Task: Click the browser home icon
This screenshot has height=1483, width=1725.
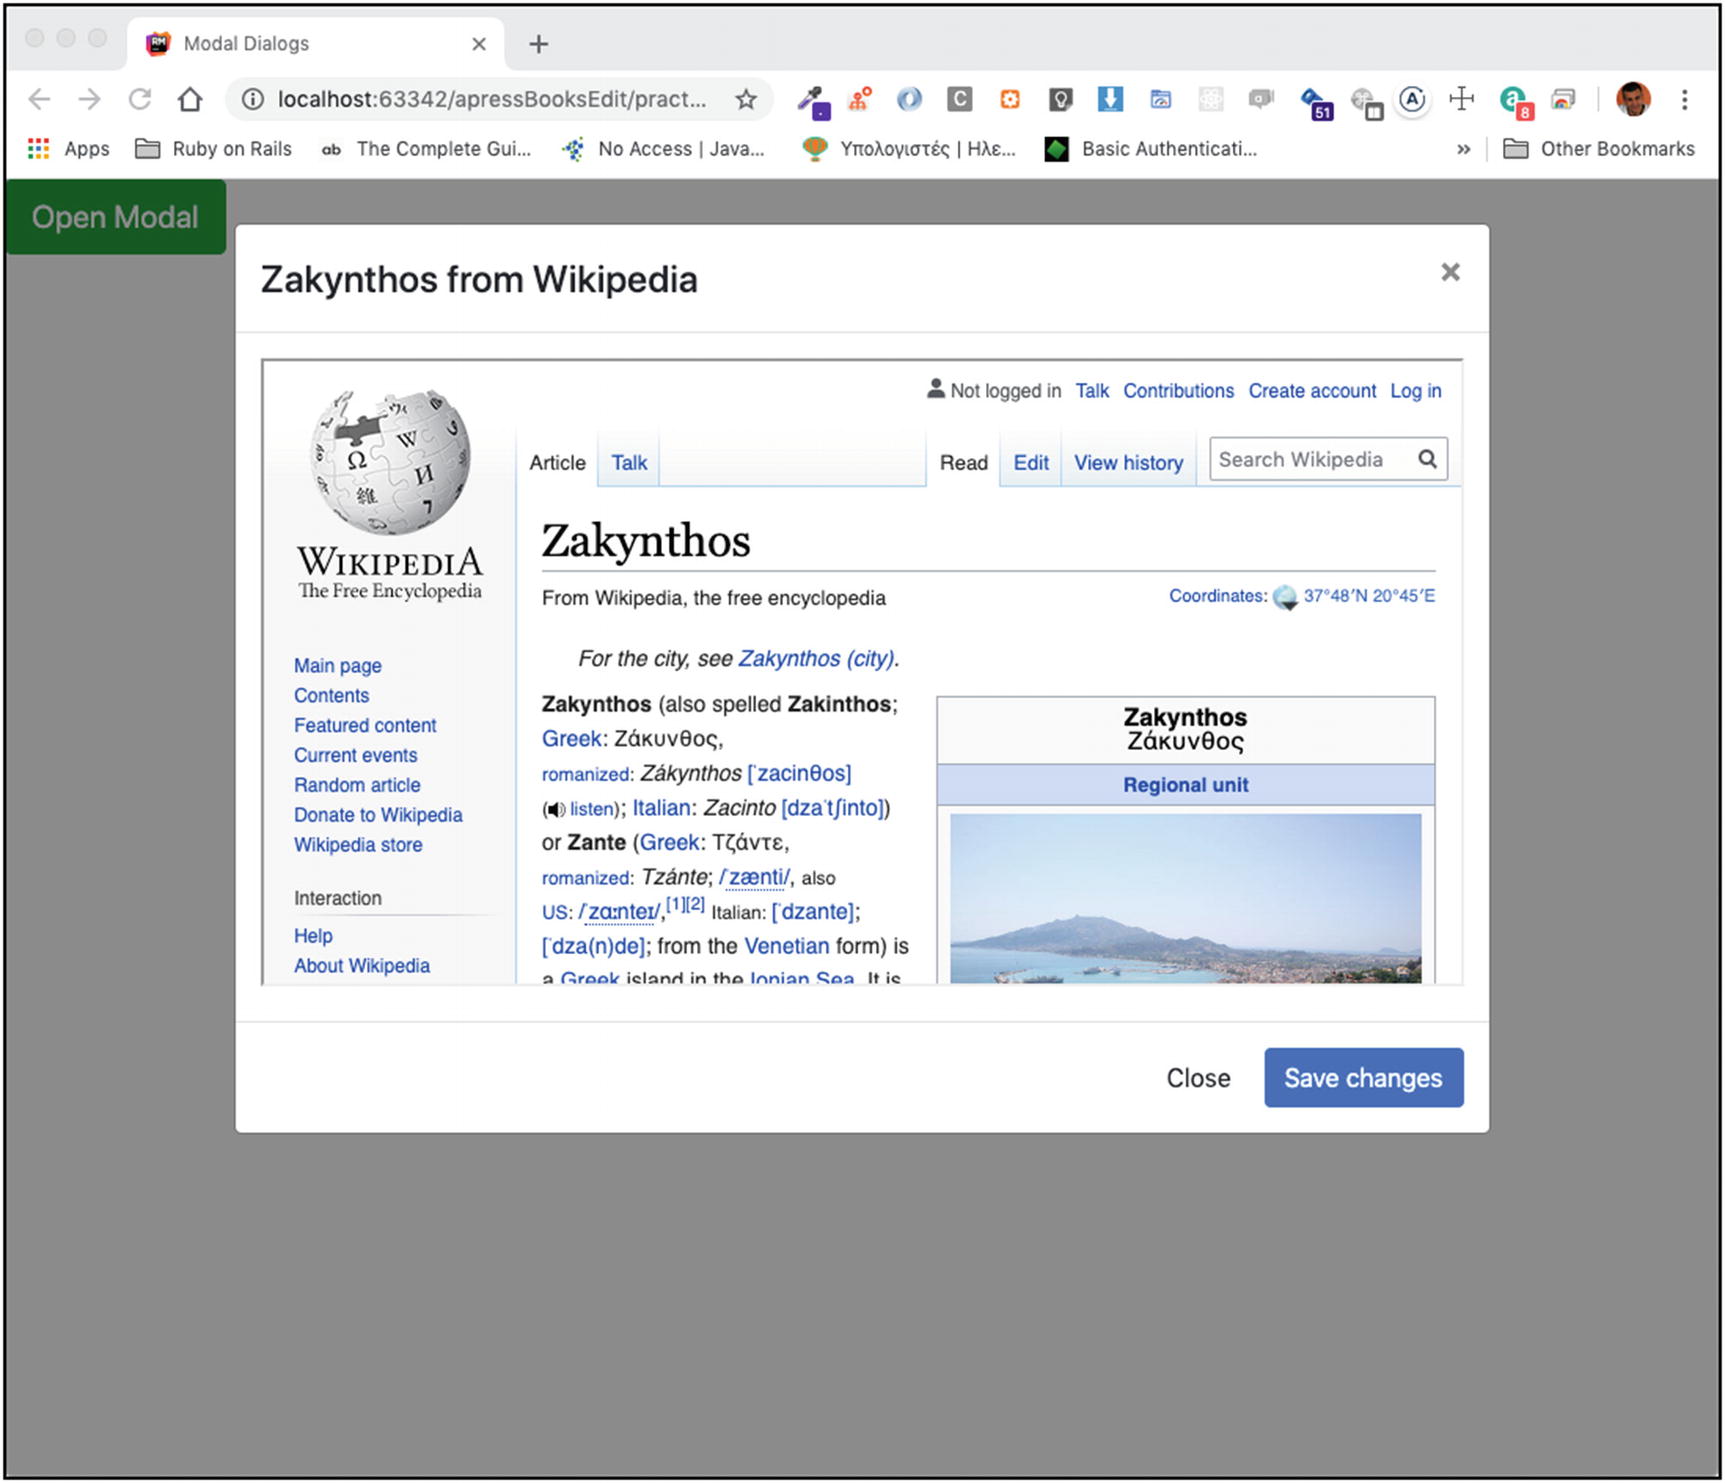Action: [x=190, y=99]
